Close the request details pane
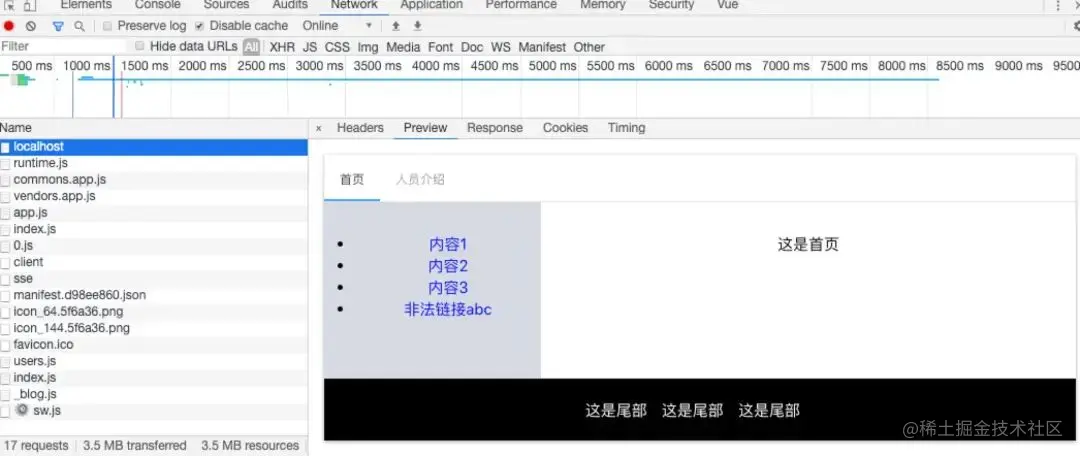1080x456 pixels. click(318, 128)
